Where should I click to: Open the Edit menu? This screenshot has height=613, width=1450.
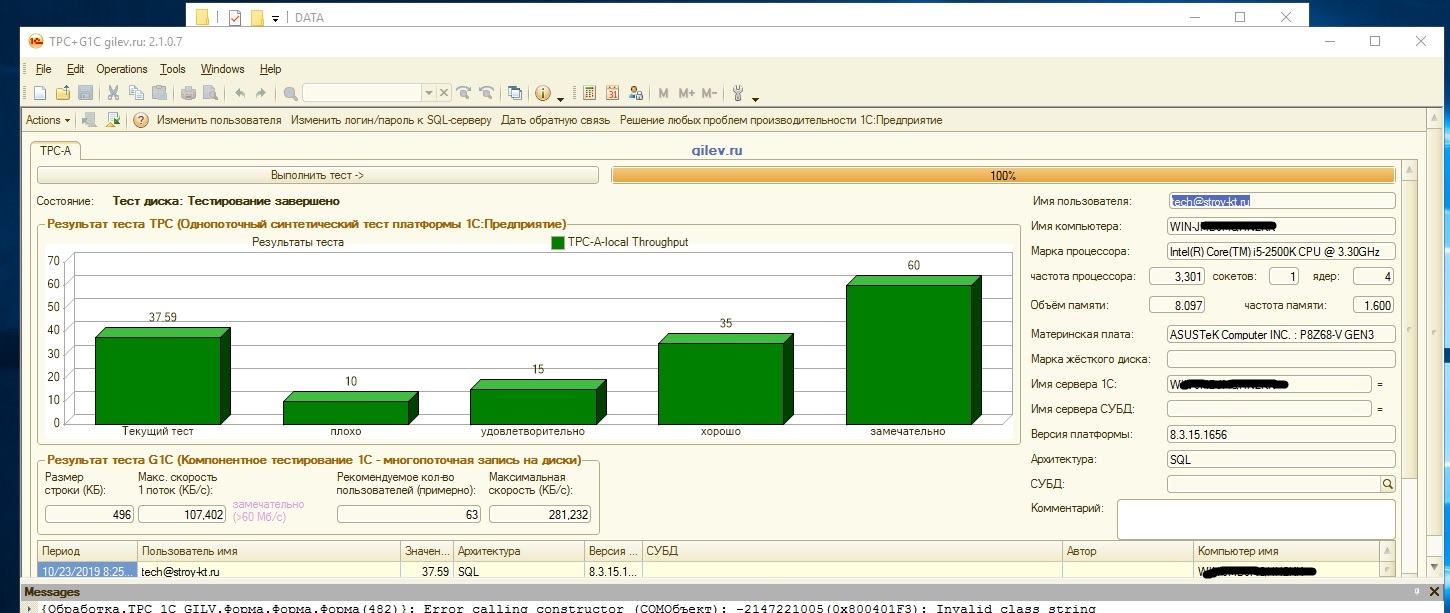click(x=76, y=69)
